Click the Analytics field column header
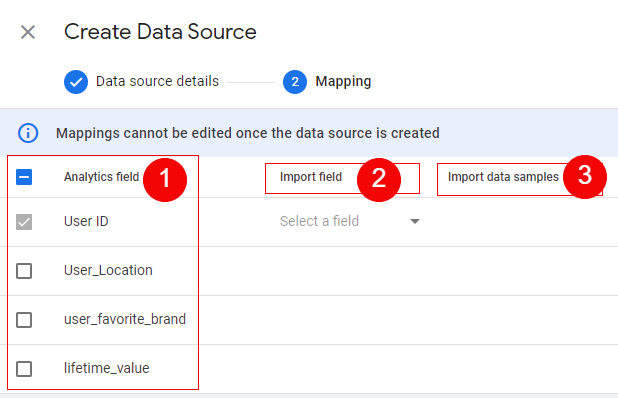The height and width of the screenshot is (398, 618). (x=101, y=177)
